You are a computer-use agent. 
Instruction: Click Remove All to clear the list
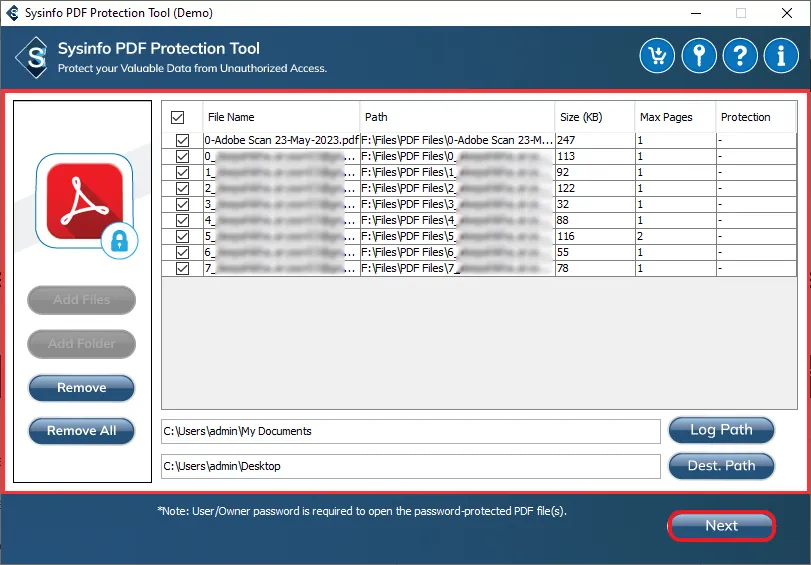(x=81, y=431)
